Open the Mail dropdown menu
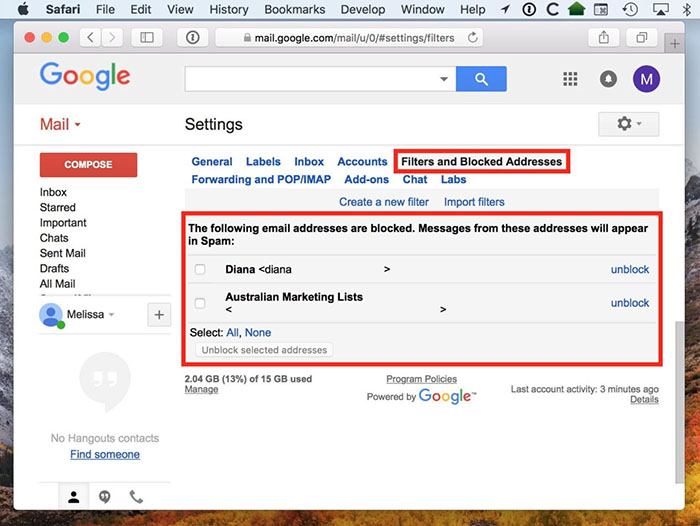The image size is (700, 526). coord(60,125)
